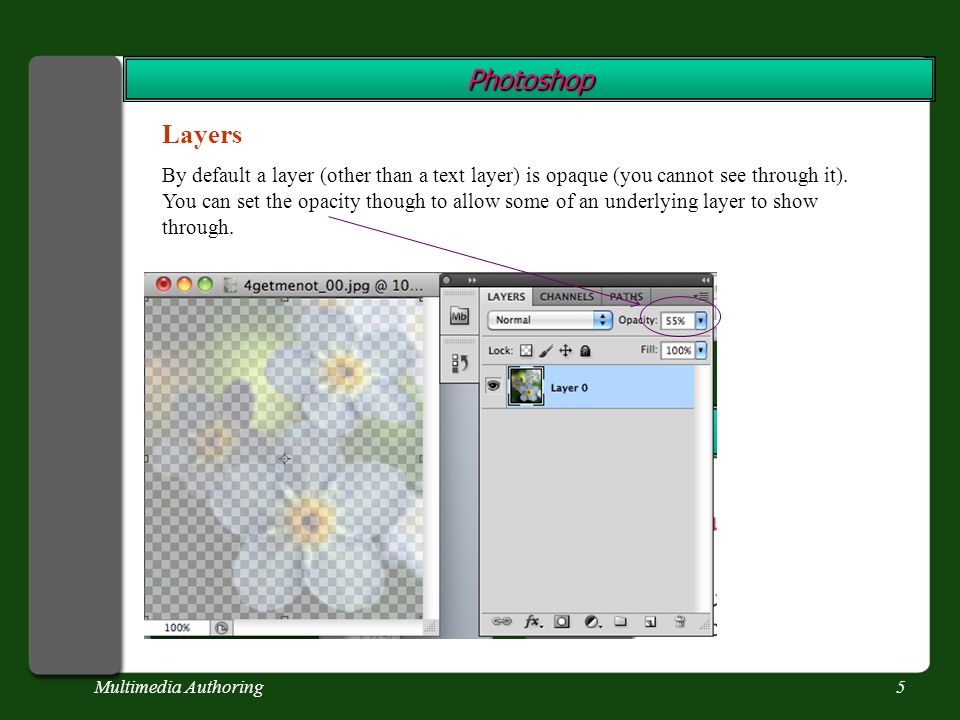960x720 pixels.
Task: Click the 4getmenot_00.jpg document title
Action: 333,285
